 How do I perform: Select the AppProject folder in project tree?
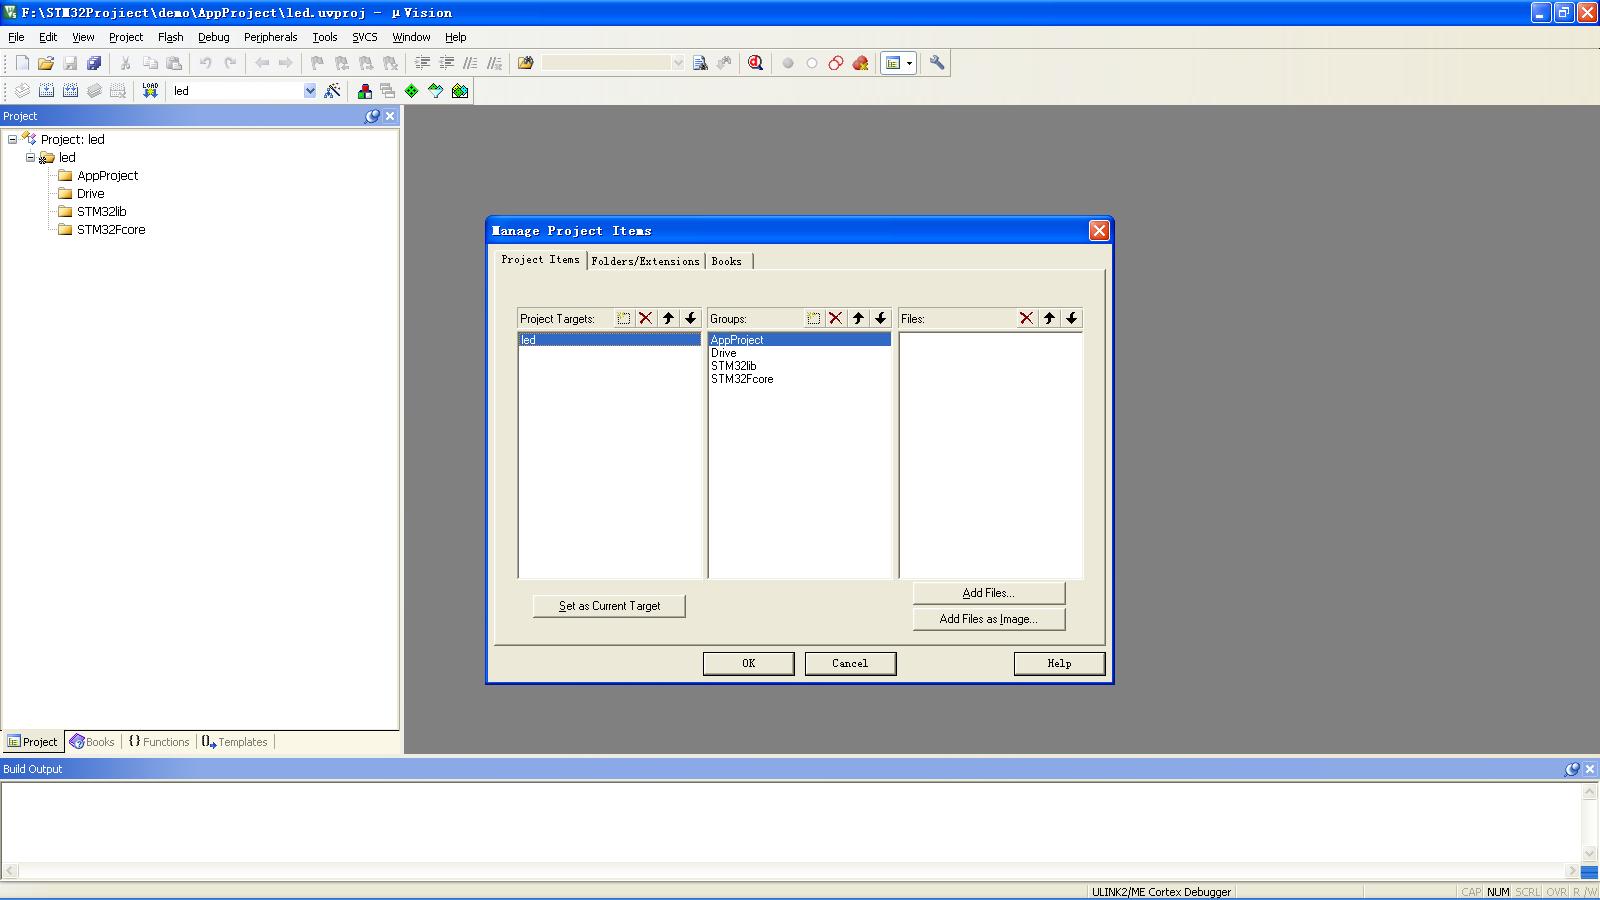point(98,175)
